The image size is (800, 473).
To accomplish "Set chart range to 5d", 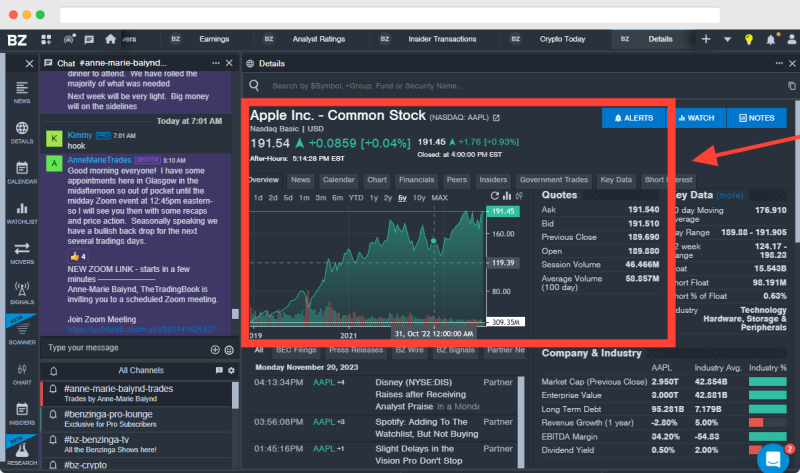I will point(288,197).
